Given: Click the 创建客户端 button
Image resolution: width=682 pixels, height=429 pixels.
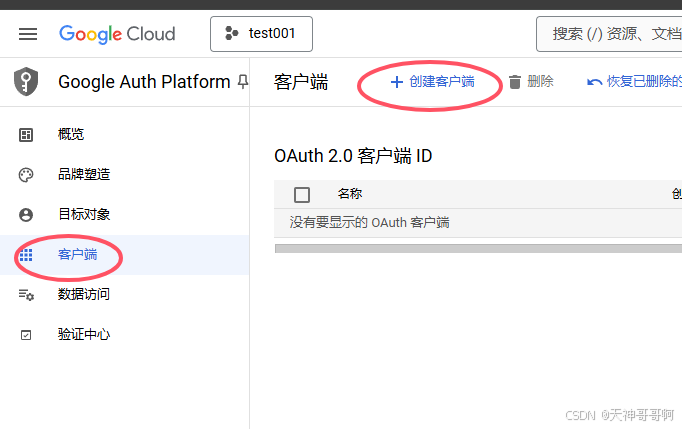Looking at the screenshot, I should coord(432,82).
